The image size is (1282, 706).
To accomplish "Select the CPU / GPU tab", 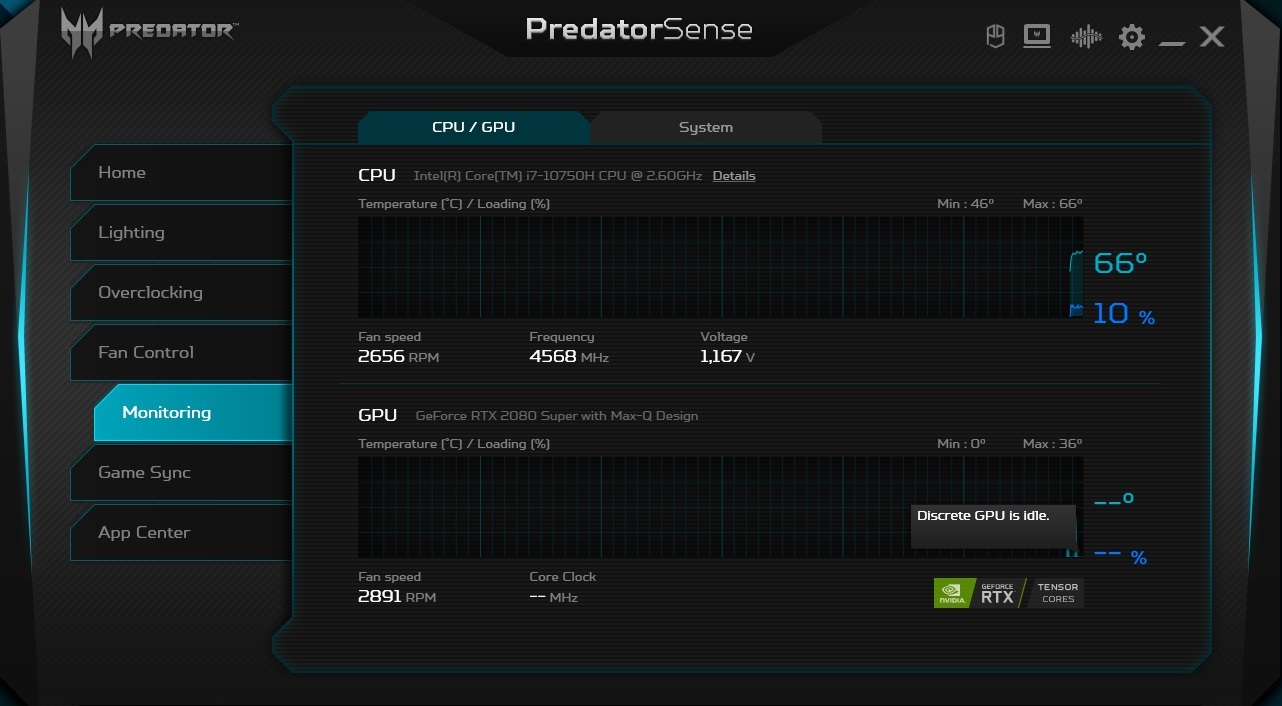I will [x=473, y=127].
